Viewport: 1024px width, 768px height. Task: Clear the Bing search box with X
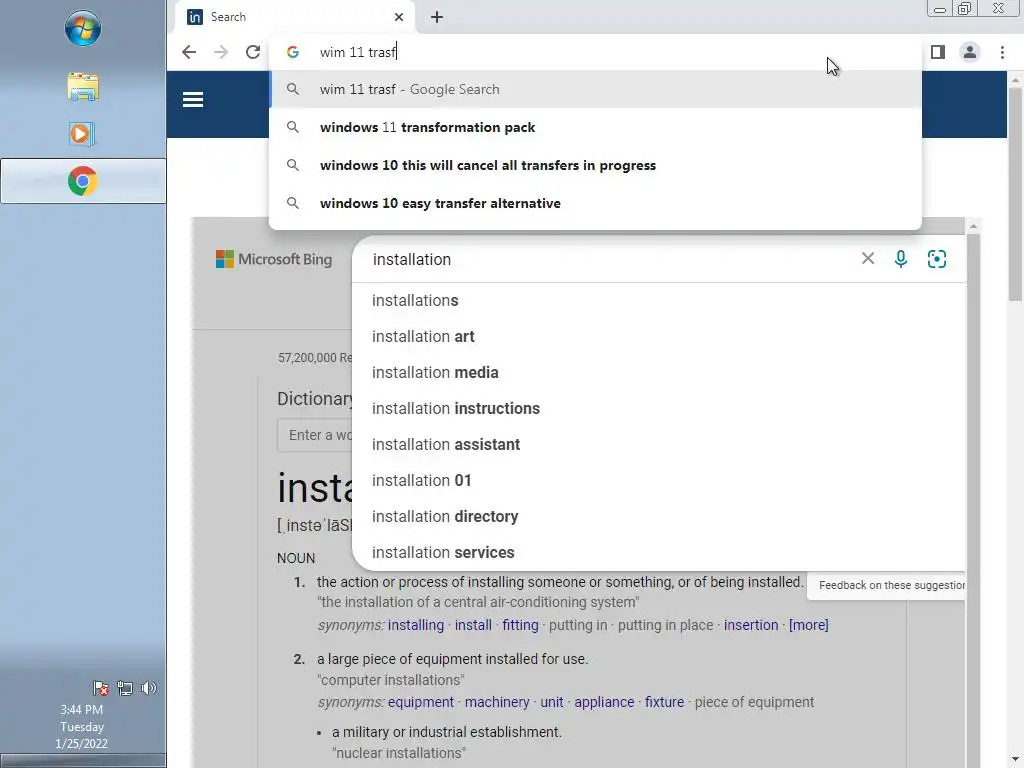click(868, 259)
